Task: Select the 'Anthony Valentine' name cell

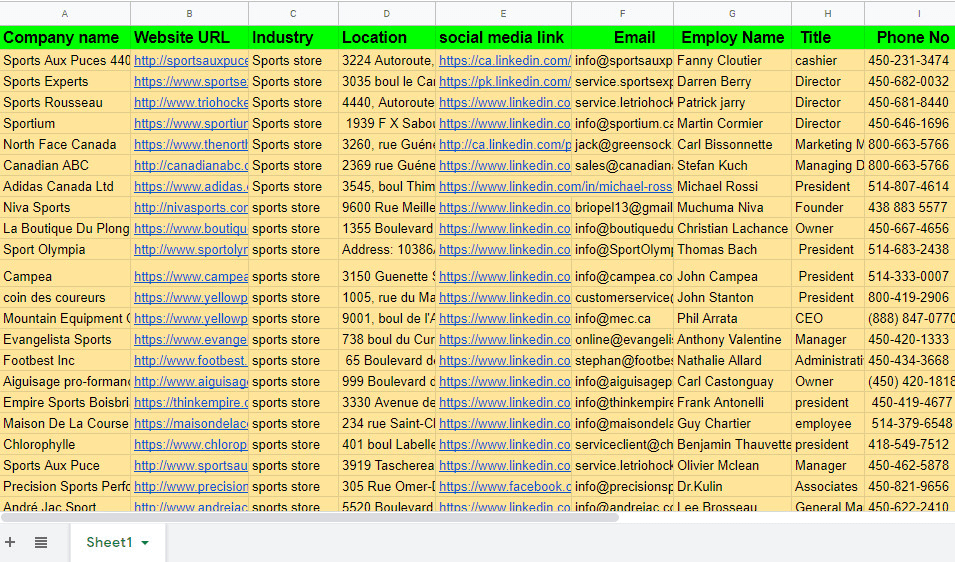Action: point(733,340)
